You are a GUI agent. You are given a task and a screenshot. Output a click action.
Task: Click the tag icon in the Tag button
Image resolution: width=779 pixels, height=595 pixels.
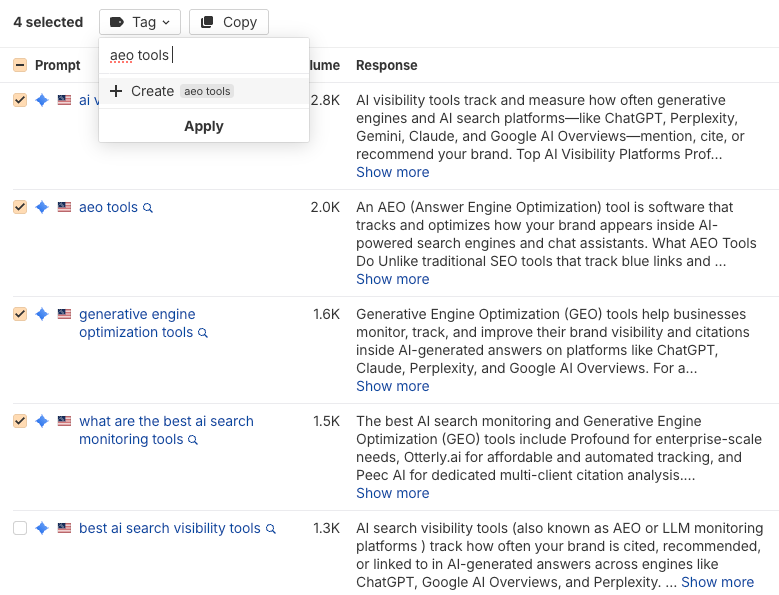click(x=116, y=22)
